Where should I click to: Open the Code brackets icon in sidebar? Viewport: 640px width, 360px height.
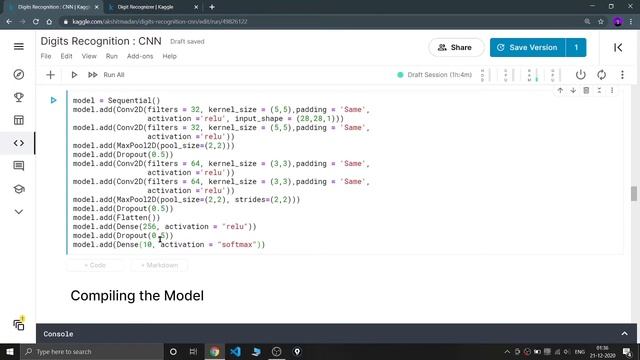pos(19,143)
